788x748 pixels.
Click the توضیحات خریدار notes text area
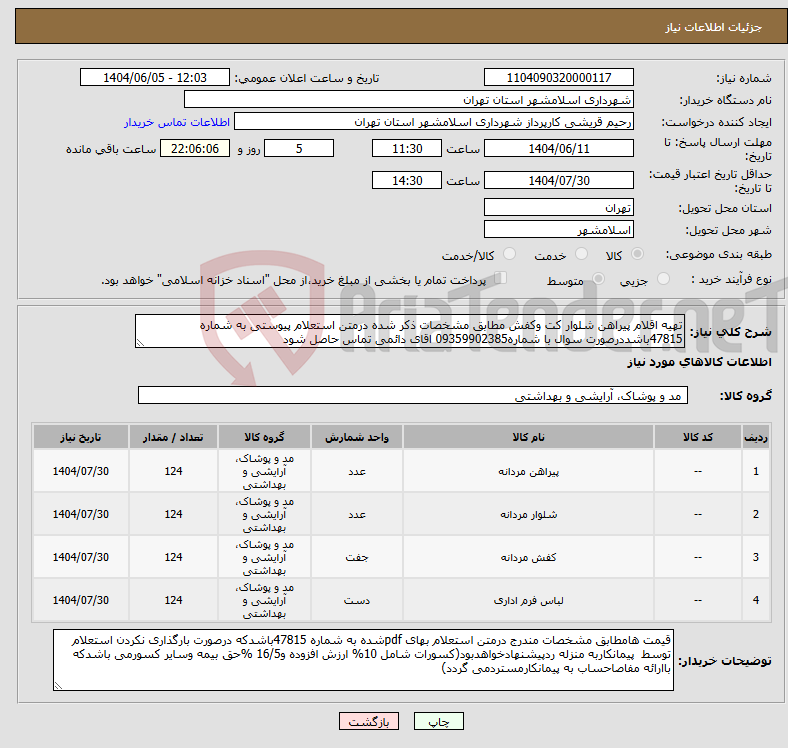tap(363, 660)
